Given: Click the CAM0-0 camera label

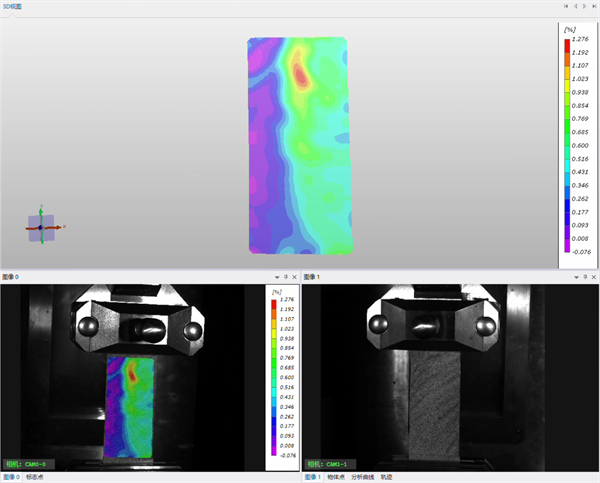Looking at the screenshot, I should coord(29,464).
